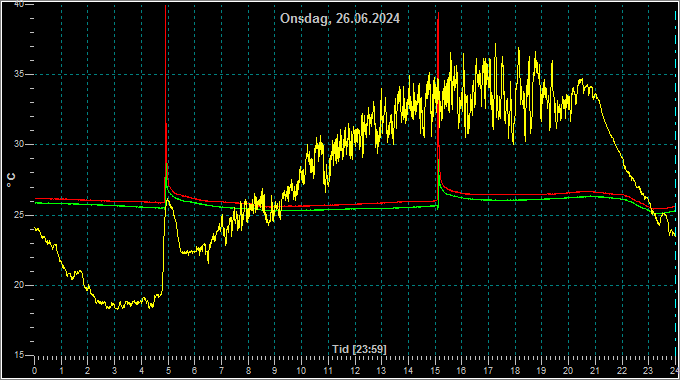The height and width of the screenshot is (380, 680).
Task: Pick hour 7 on the time axis
Action: coord(221,371)
